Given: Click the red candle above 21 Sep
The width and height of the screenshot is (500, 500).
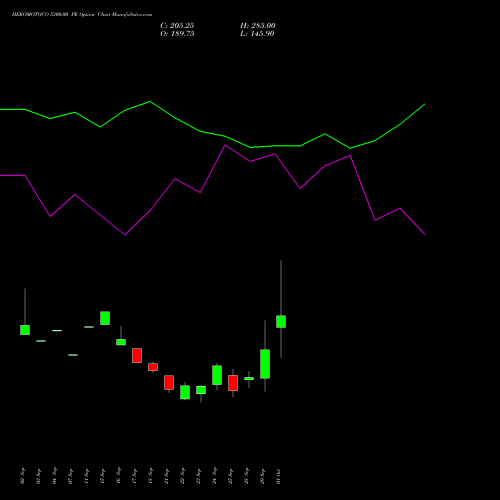Looking at the screenshot, I should click(x=169, y=382).
